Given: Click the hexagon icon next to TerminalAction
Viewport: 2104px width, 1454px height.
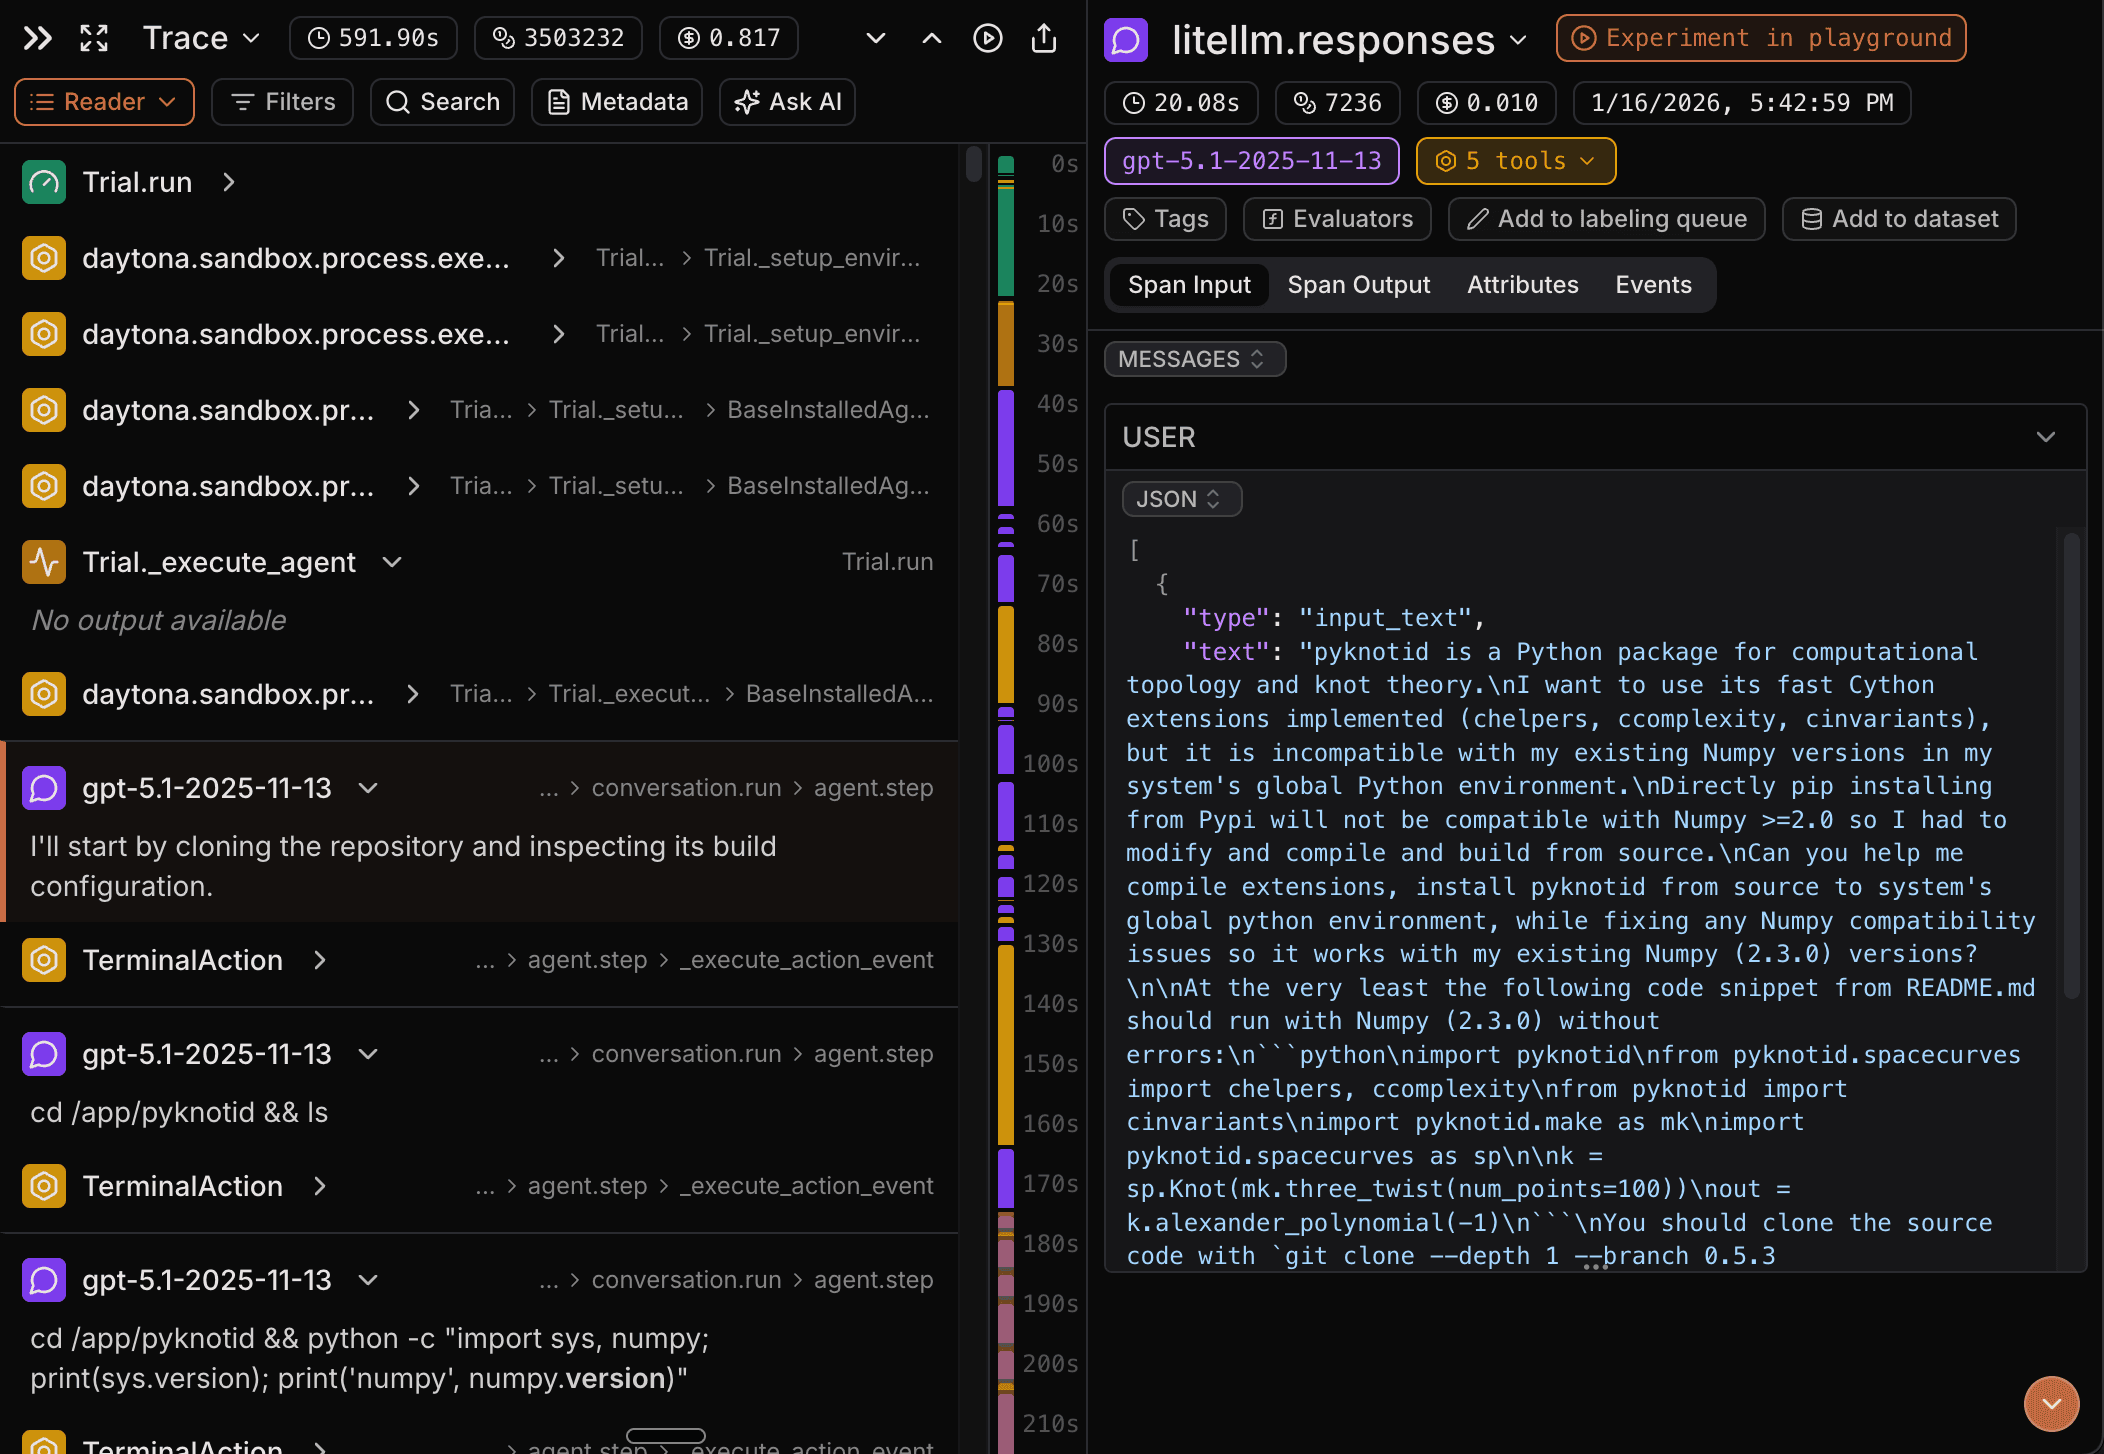Looking at the screenshot, I should pos(43,959).
